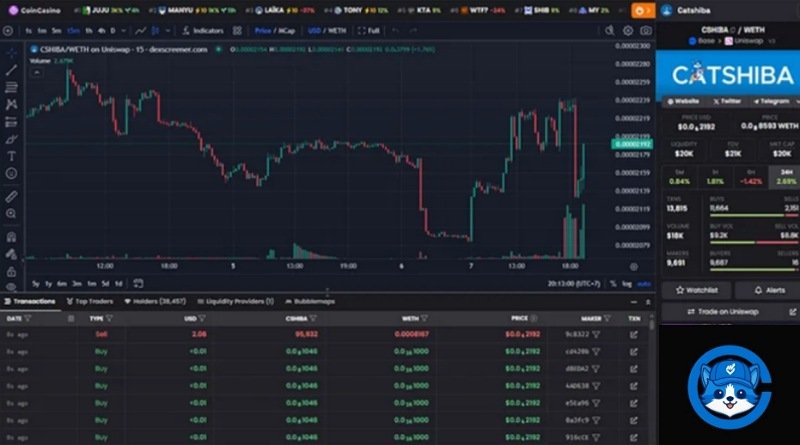
Task: Select the brush drawing tool
Action: point(11,139)
